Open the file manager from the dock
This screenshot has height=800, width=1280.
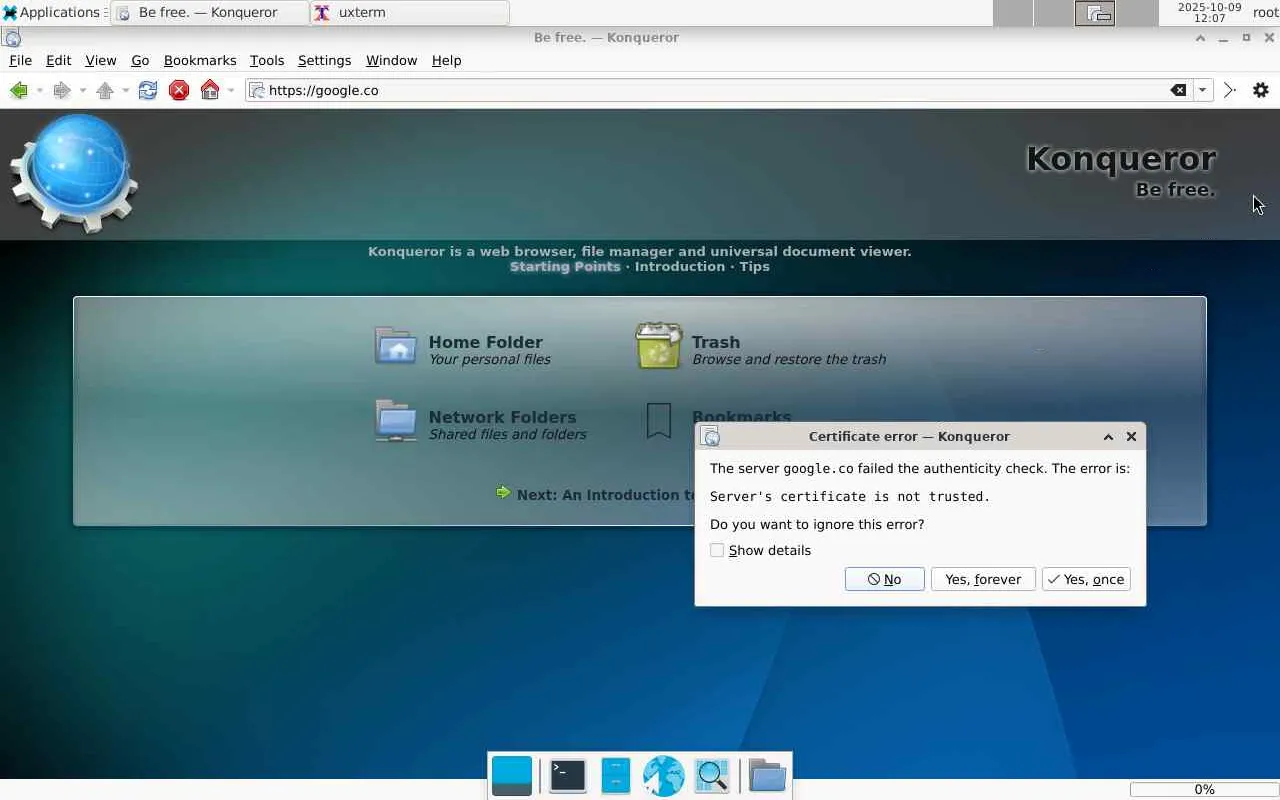pyautogui.click(x=615, y=776)
